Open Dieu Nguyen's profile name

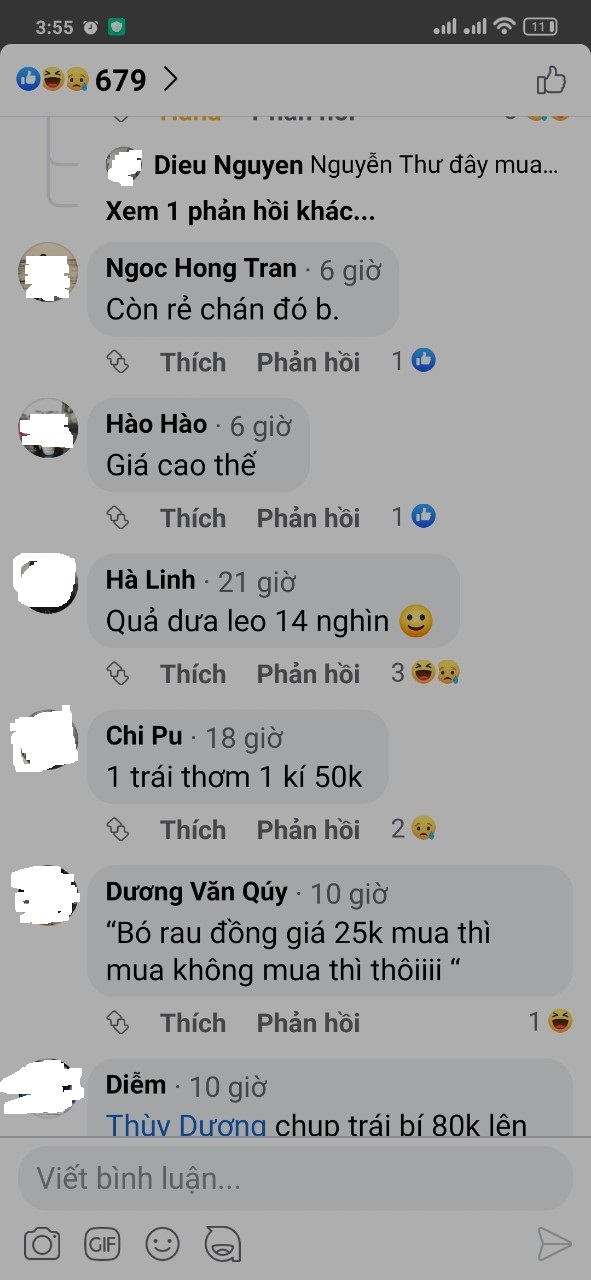(229, 165)
